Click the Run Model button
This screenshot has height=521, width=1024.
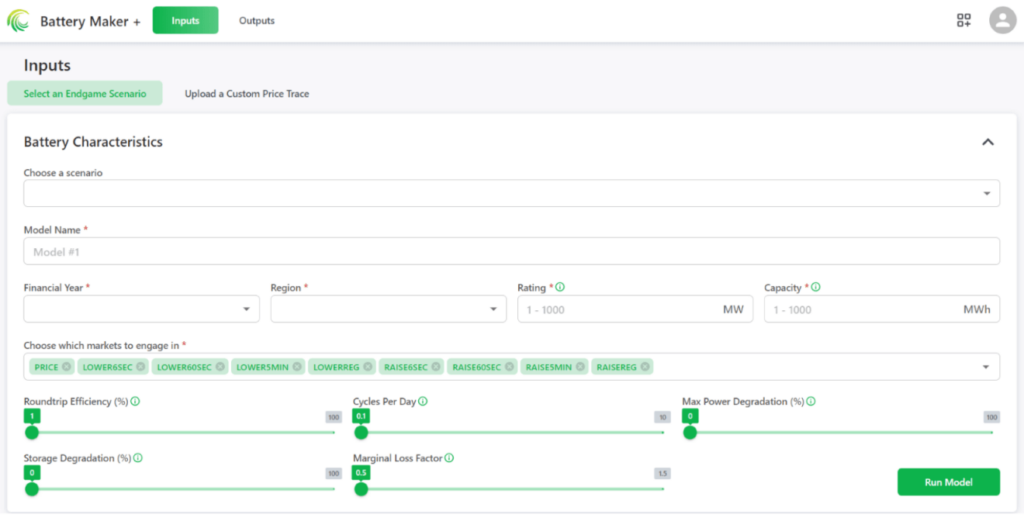948,482
